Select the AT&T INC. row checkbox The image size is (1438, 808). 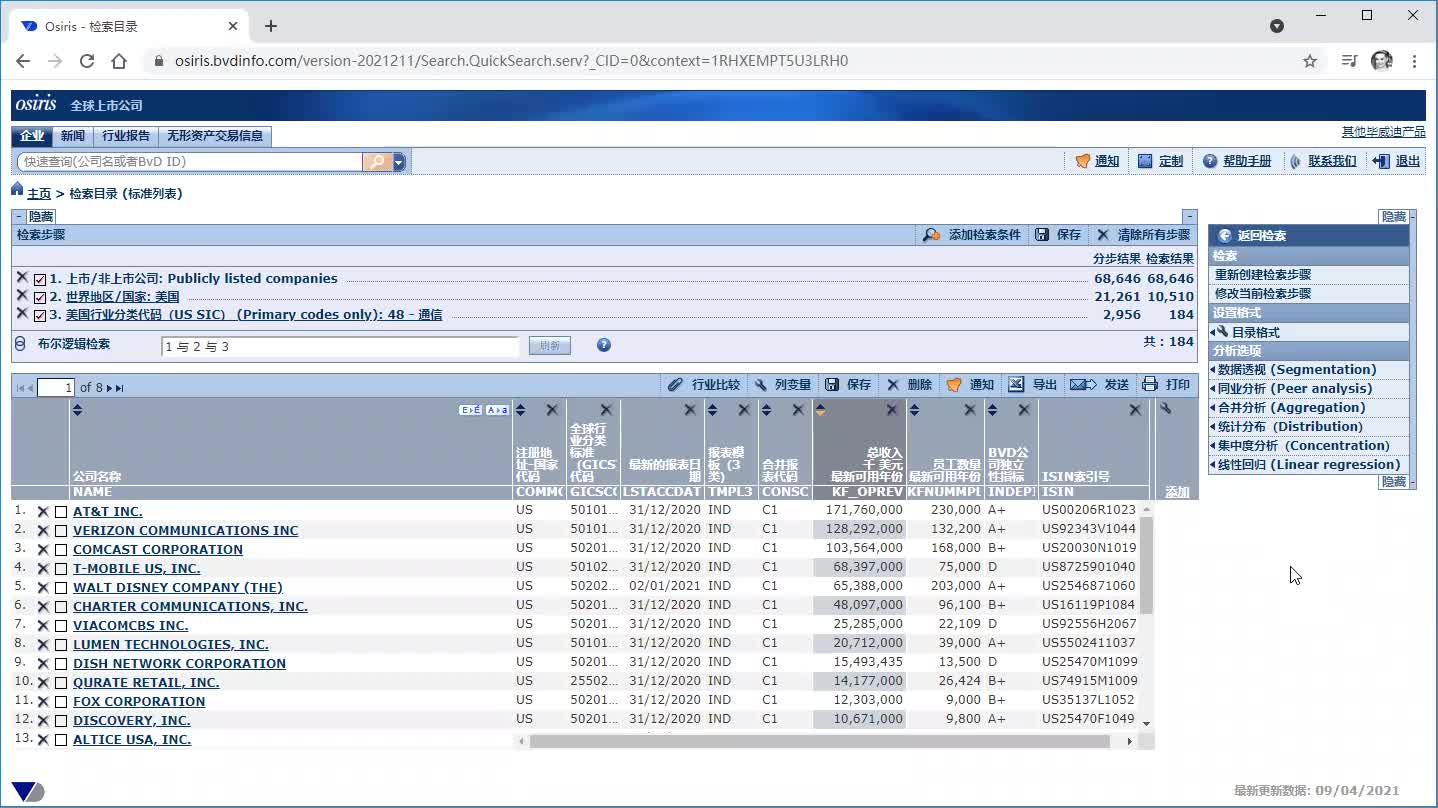point(61,512)
